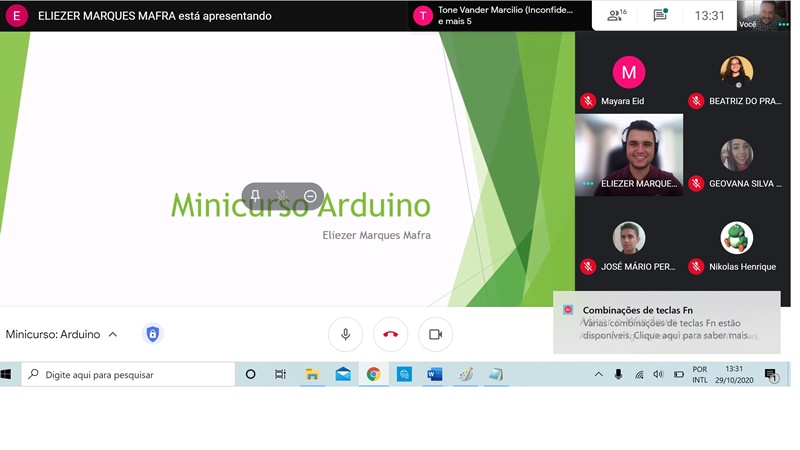800x450 pixels.
Task: Click your own video thumbnail labeled Você
Action: (763, 15)
